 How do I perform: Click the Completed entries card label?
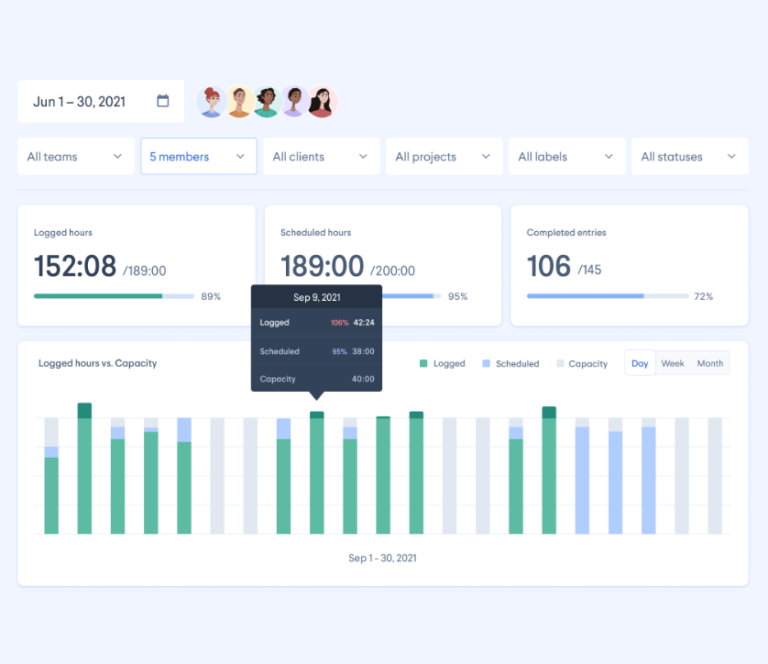tap(566, 233)
